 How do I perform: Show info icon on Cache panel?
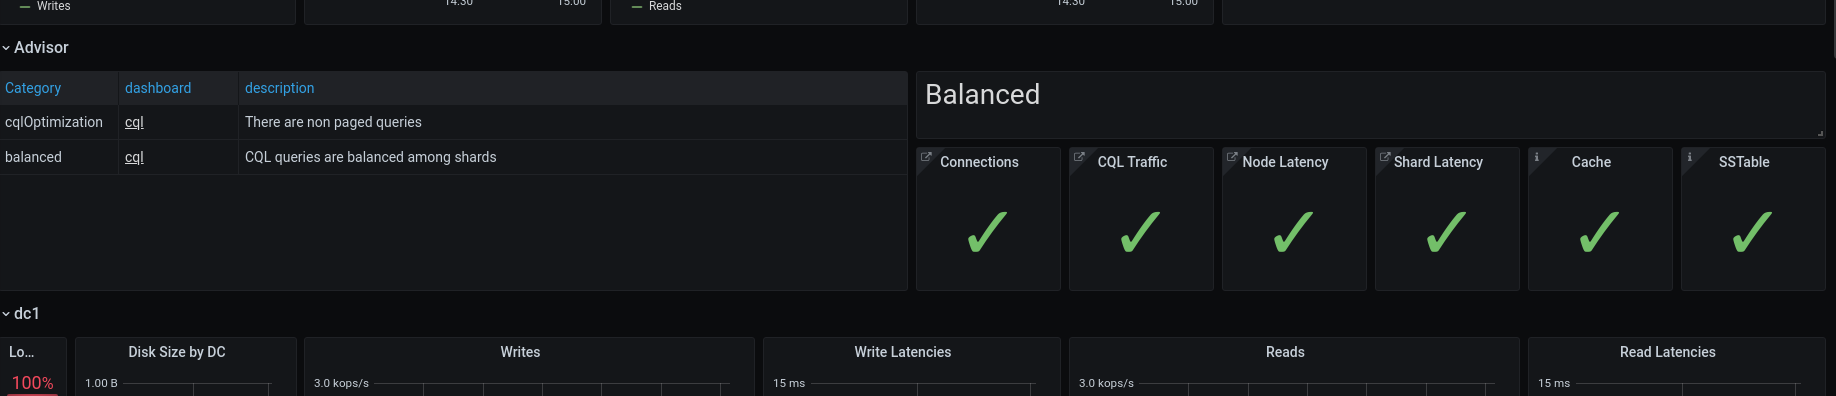click(x=1537, y=157)
